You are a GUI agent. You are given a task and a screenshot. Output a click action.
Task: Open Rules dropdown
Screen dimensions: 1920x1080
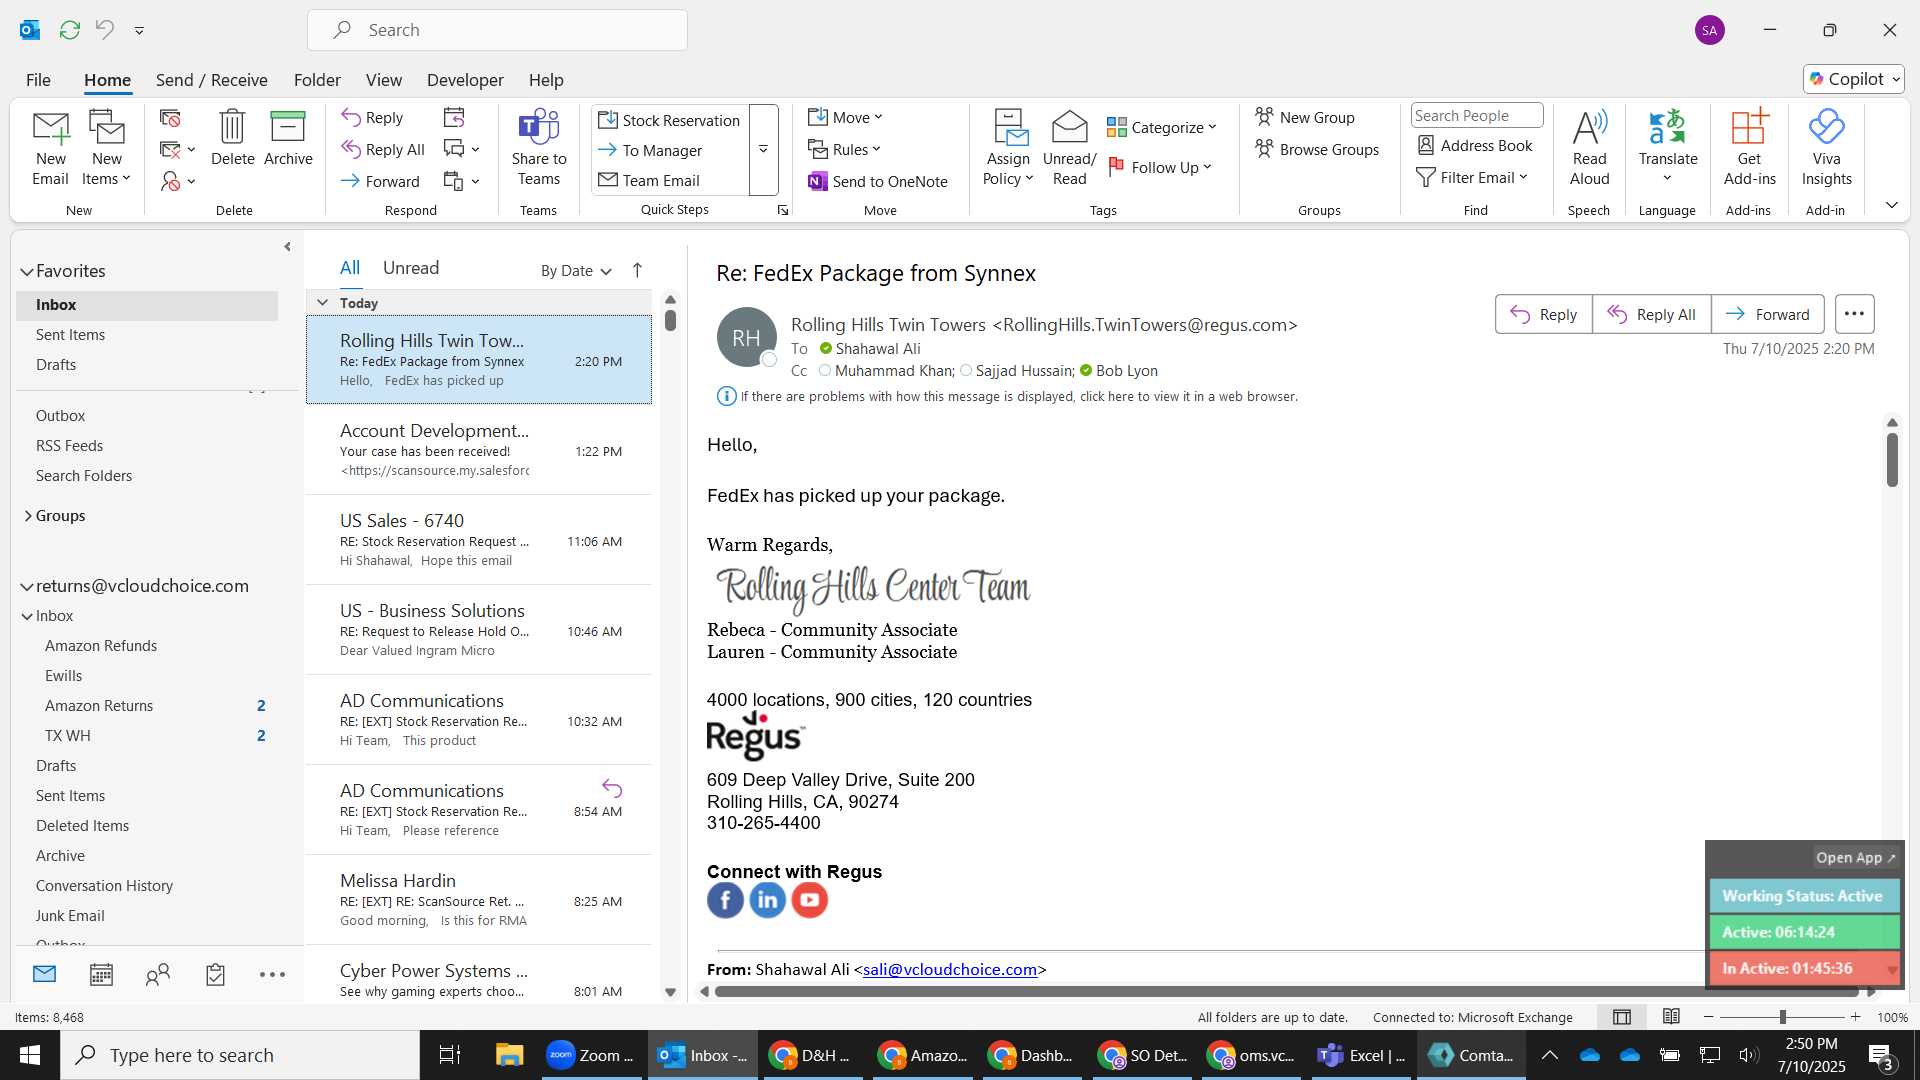point(845,149)
